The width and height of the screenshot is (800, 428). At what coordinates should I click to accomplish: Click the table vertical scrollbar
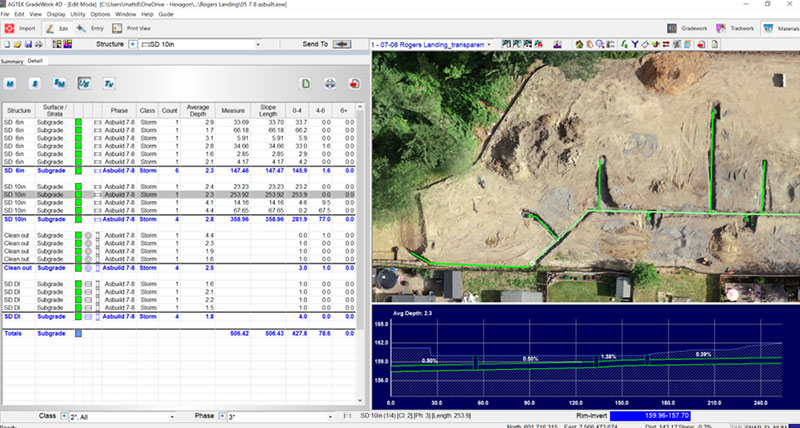(x=360, y=254)
